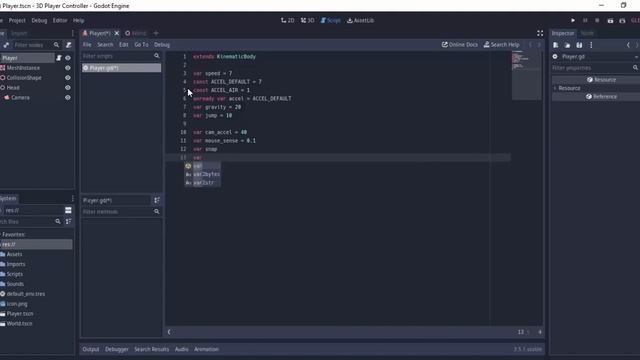Toggle visibility of MeshInstance node
The height and width of the screenshot is (360, 640).
click(x=68, y=68)
